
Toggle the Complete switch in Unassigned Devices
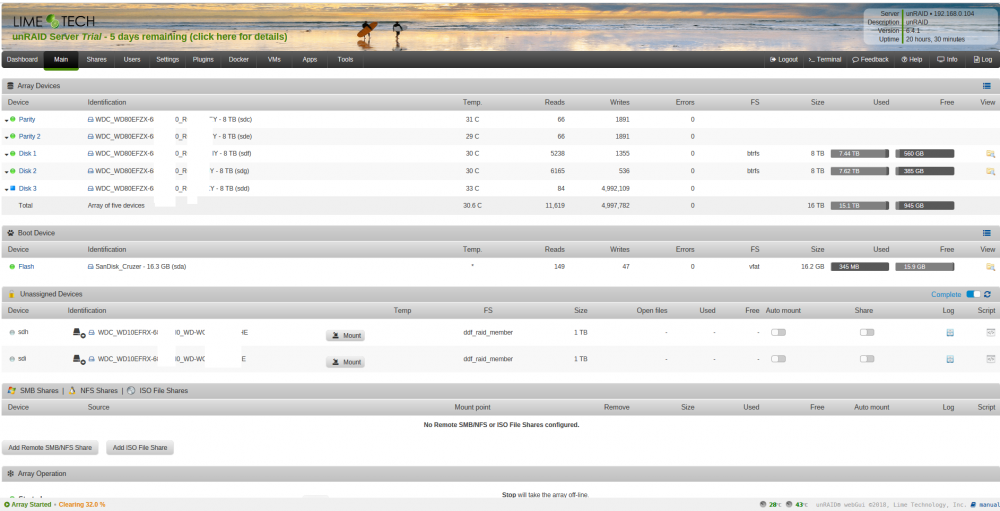(973, 294)
